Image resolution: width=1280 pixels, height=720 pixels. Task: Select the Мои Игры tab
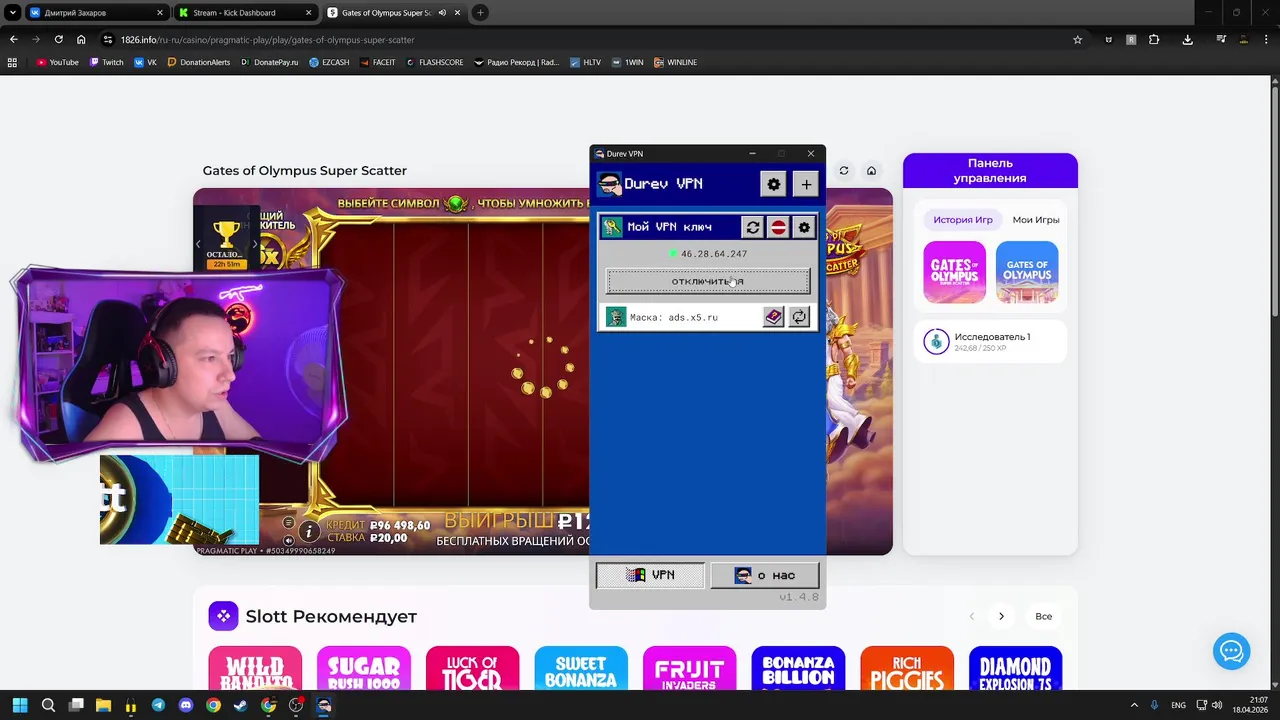(x=1035, y=220)
